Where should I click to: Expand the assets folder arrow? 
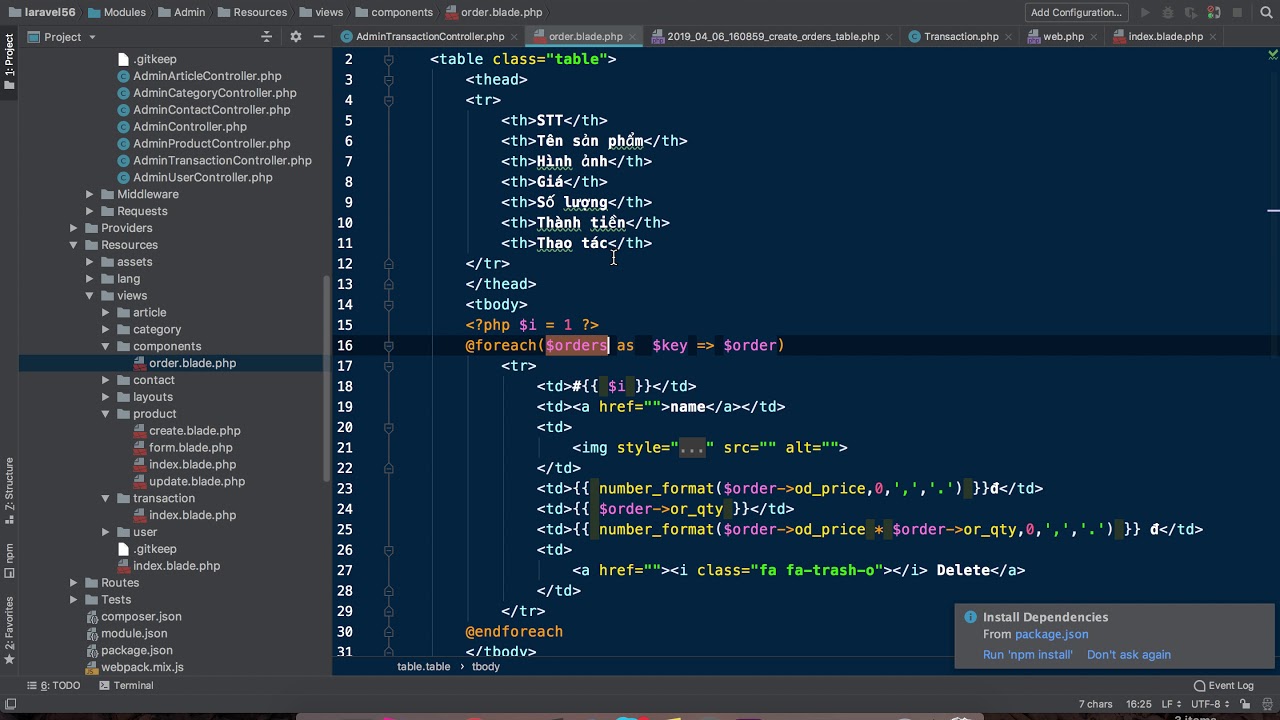click(89, 262)
